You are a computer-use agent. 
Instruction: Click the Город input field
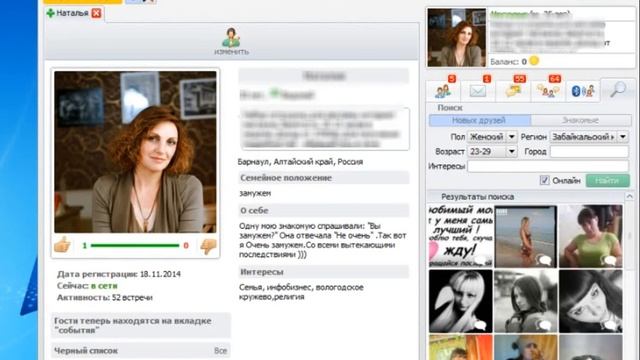click(x=589, y=151)
